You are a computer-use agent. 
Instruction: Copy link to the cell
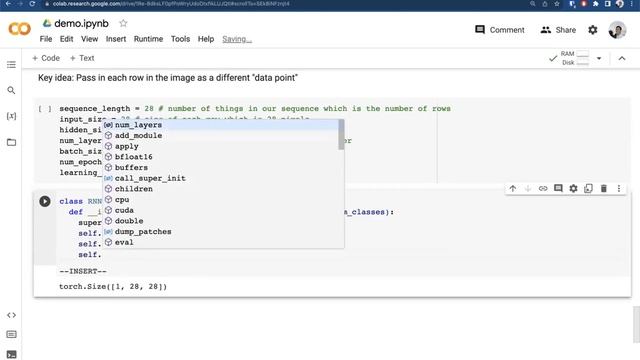[543, 188]
